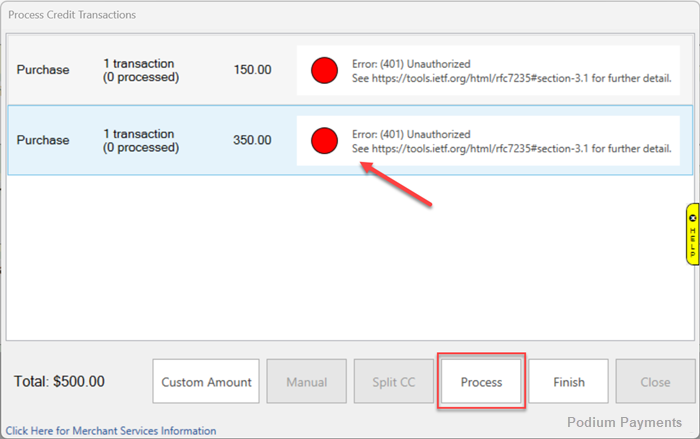Click Process to run the transactions
700x439 pixels.
coord(481,382)
